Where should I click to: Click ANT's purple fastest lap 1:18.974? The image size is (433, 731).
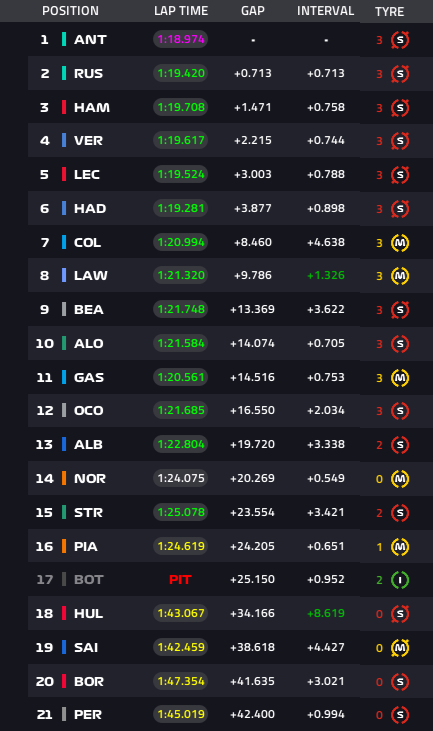tap(181, 40)
